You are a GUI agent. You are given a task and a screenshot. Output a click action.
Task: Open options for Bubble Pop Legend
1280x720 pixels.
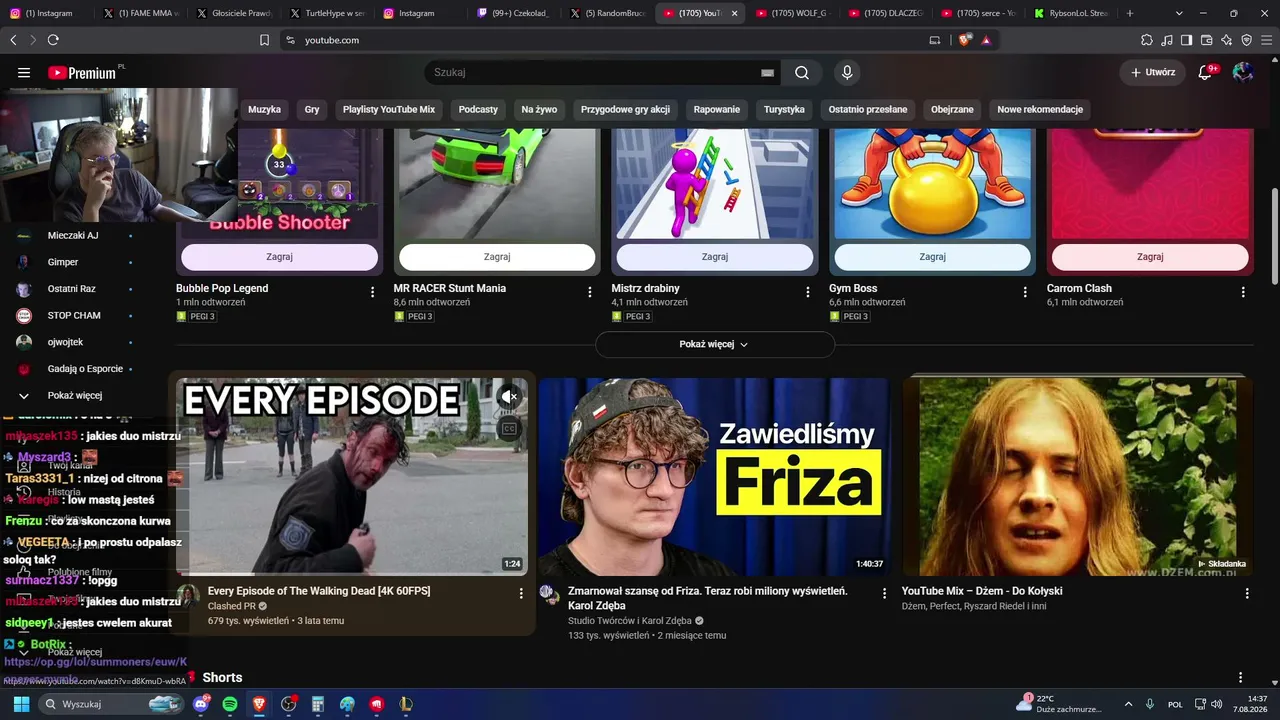373,292
